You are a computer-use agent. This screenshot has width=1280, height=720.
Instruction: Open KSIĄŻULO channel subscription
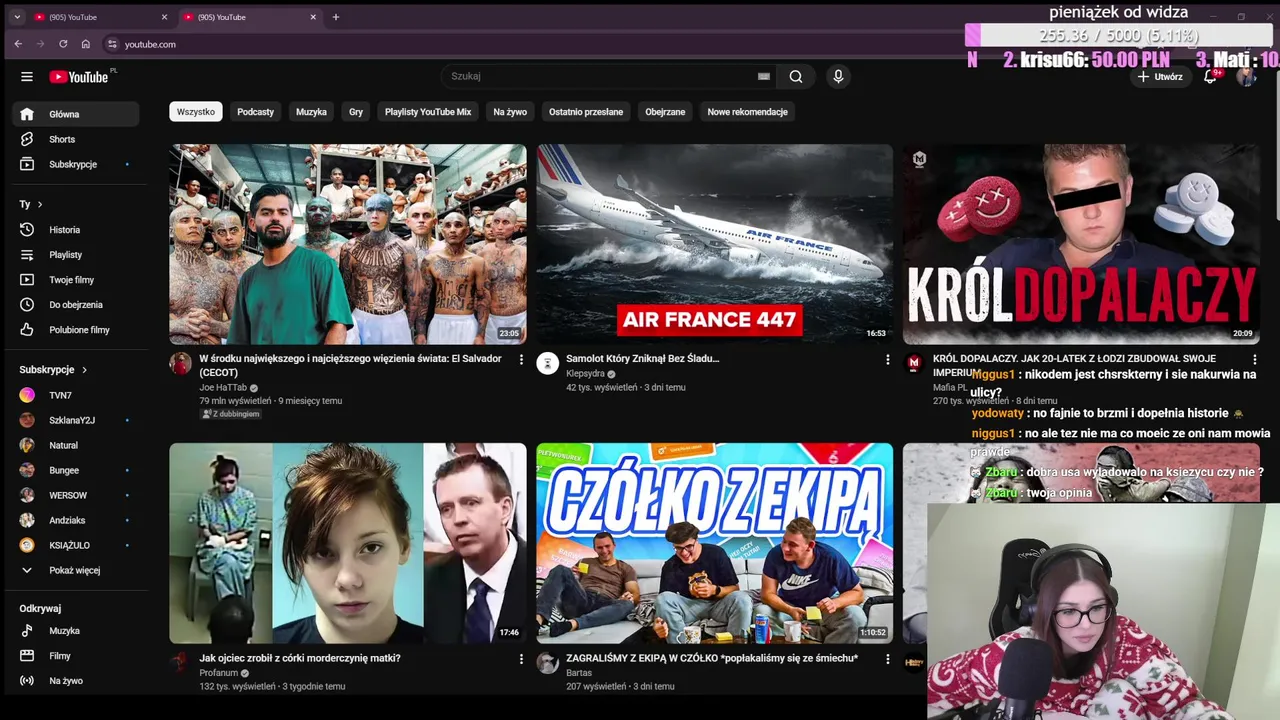(76, 545)
